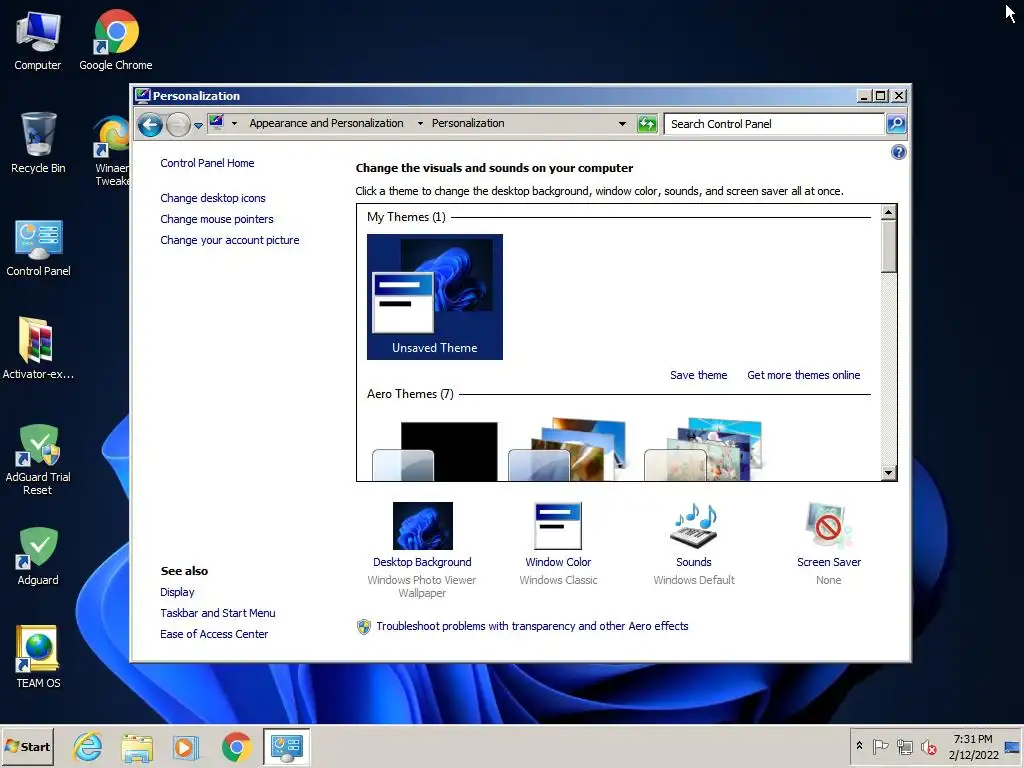Select the Control Panel desktop icon
Image resolution: width=1024 pixels, height=768 pixels.
tap(38, 248)
